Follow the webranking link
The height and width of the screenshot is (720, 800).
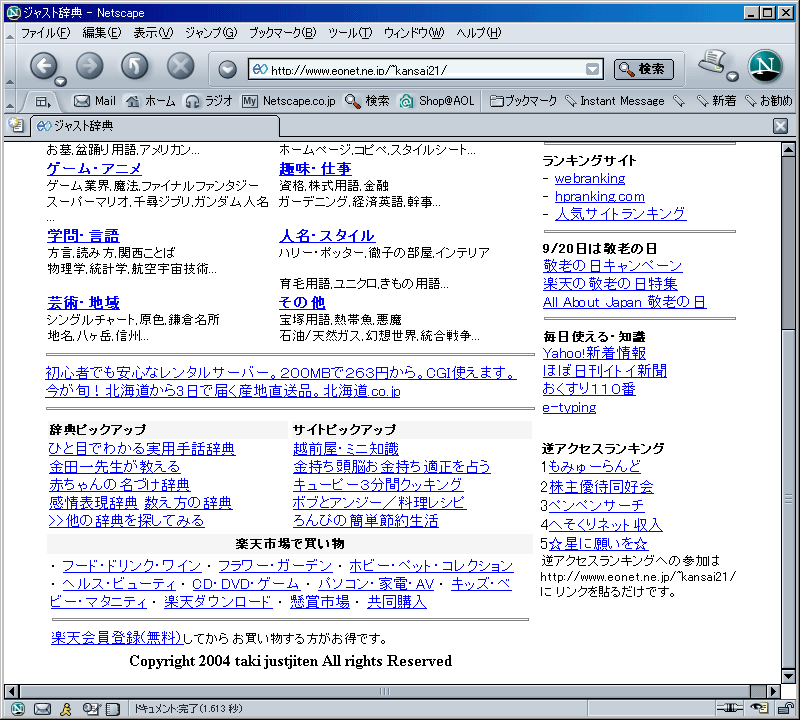[x=590, y=179]
